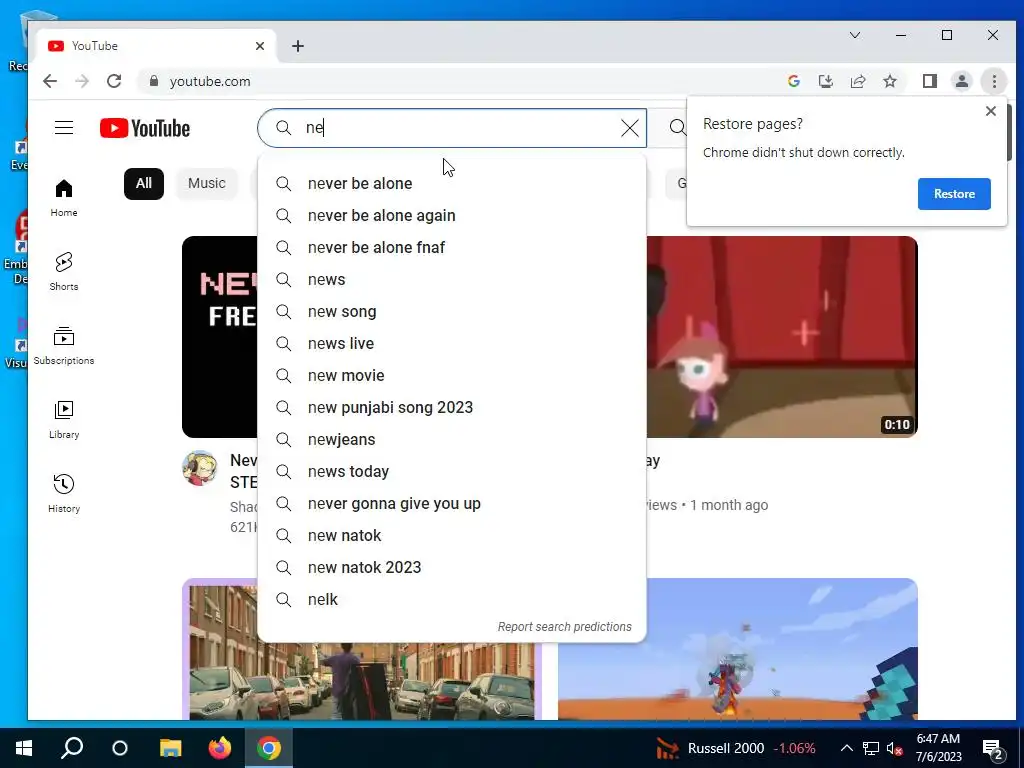Viewport: 1024px width, 768px height.
Task: Select the Music filter chip
Action: 206,184
